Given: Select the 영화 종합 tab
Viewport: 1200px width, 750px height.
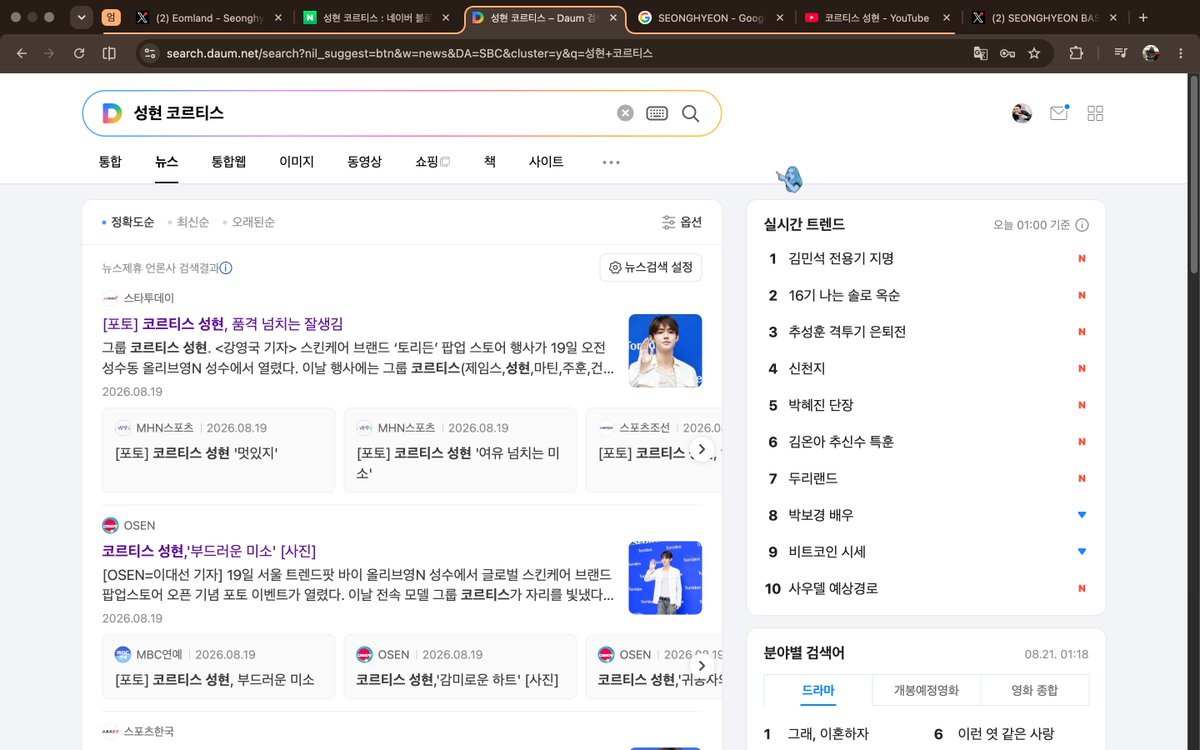Looking at the screenshot, I should [x=1035, y=690].
